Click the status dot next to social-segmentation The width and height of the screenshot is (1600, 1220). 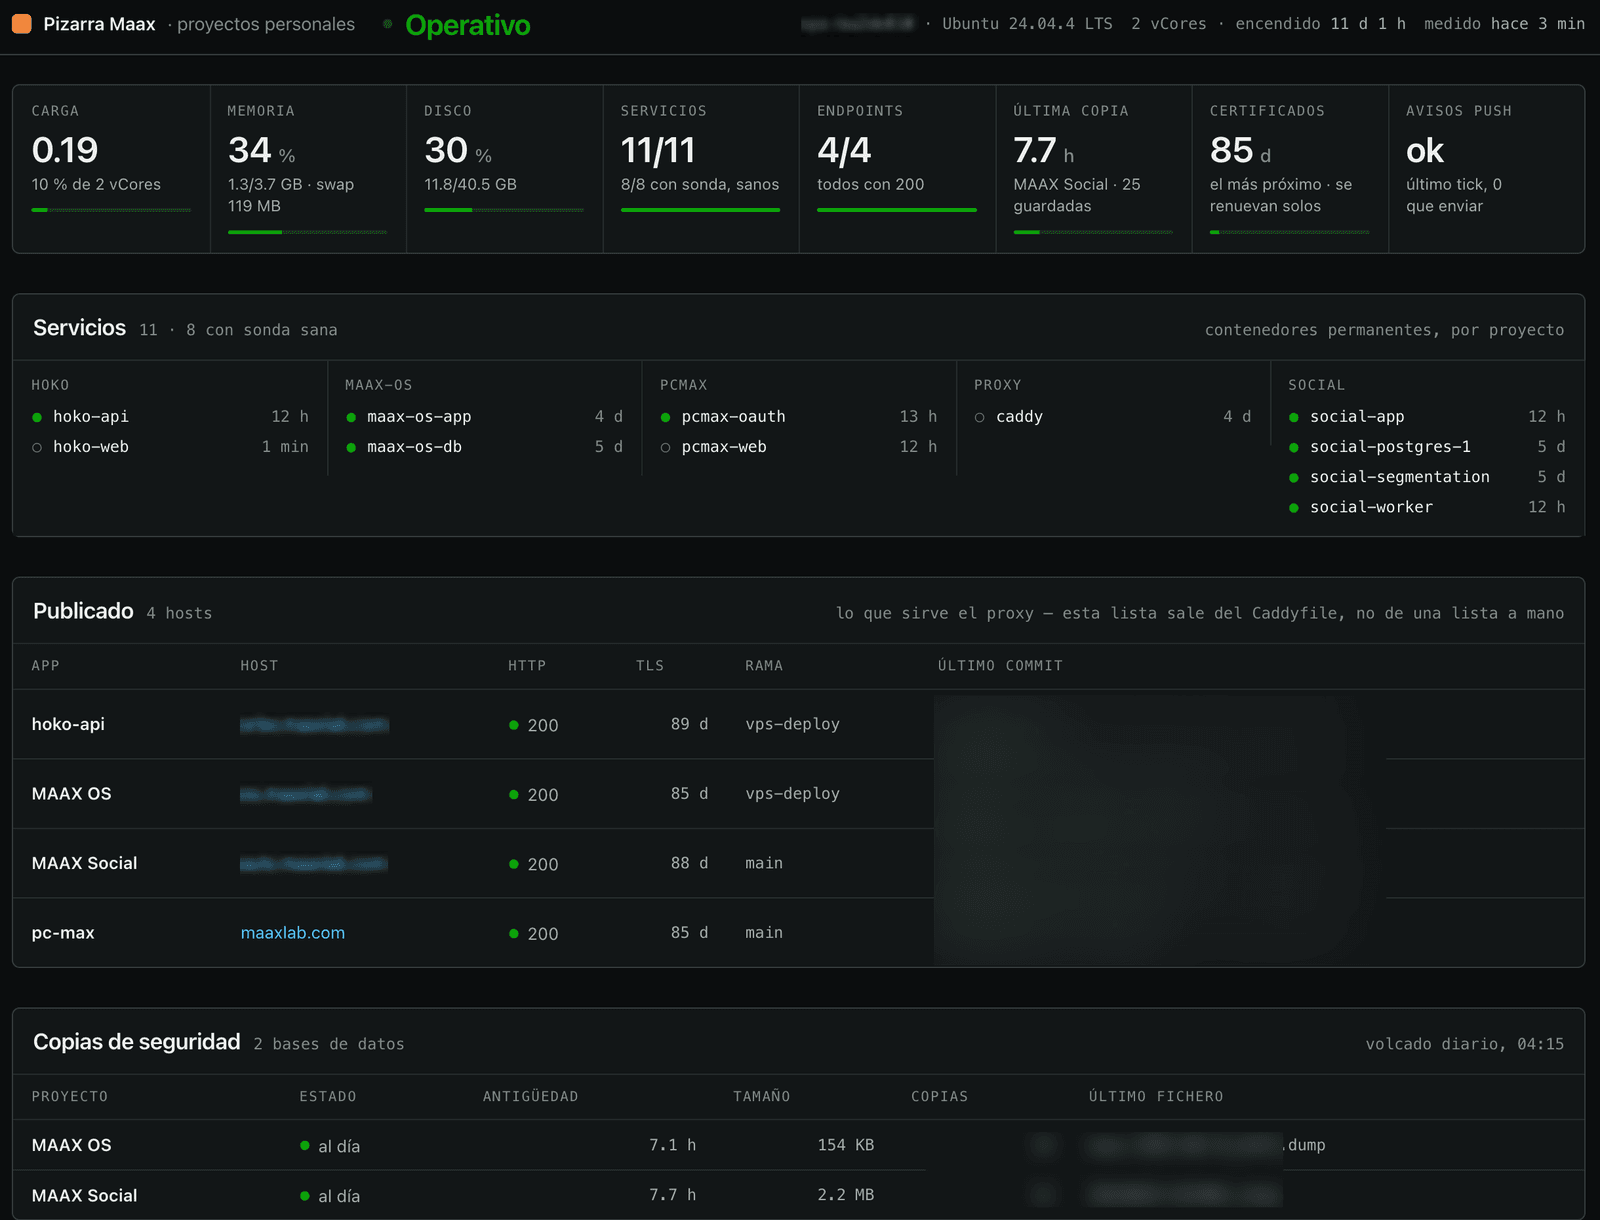point(1294,477)
